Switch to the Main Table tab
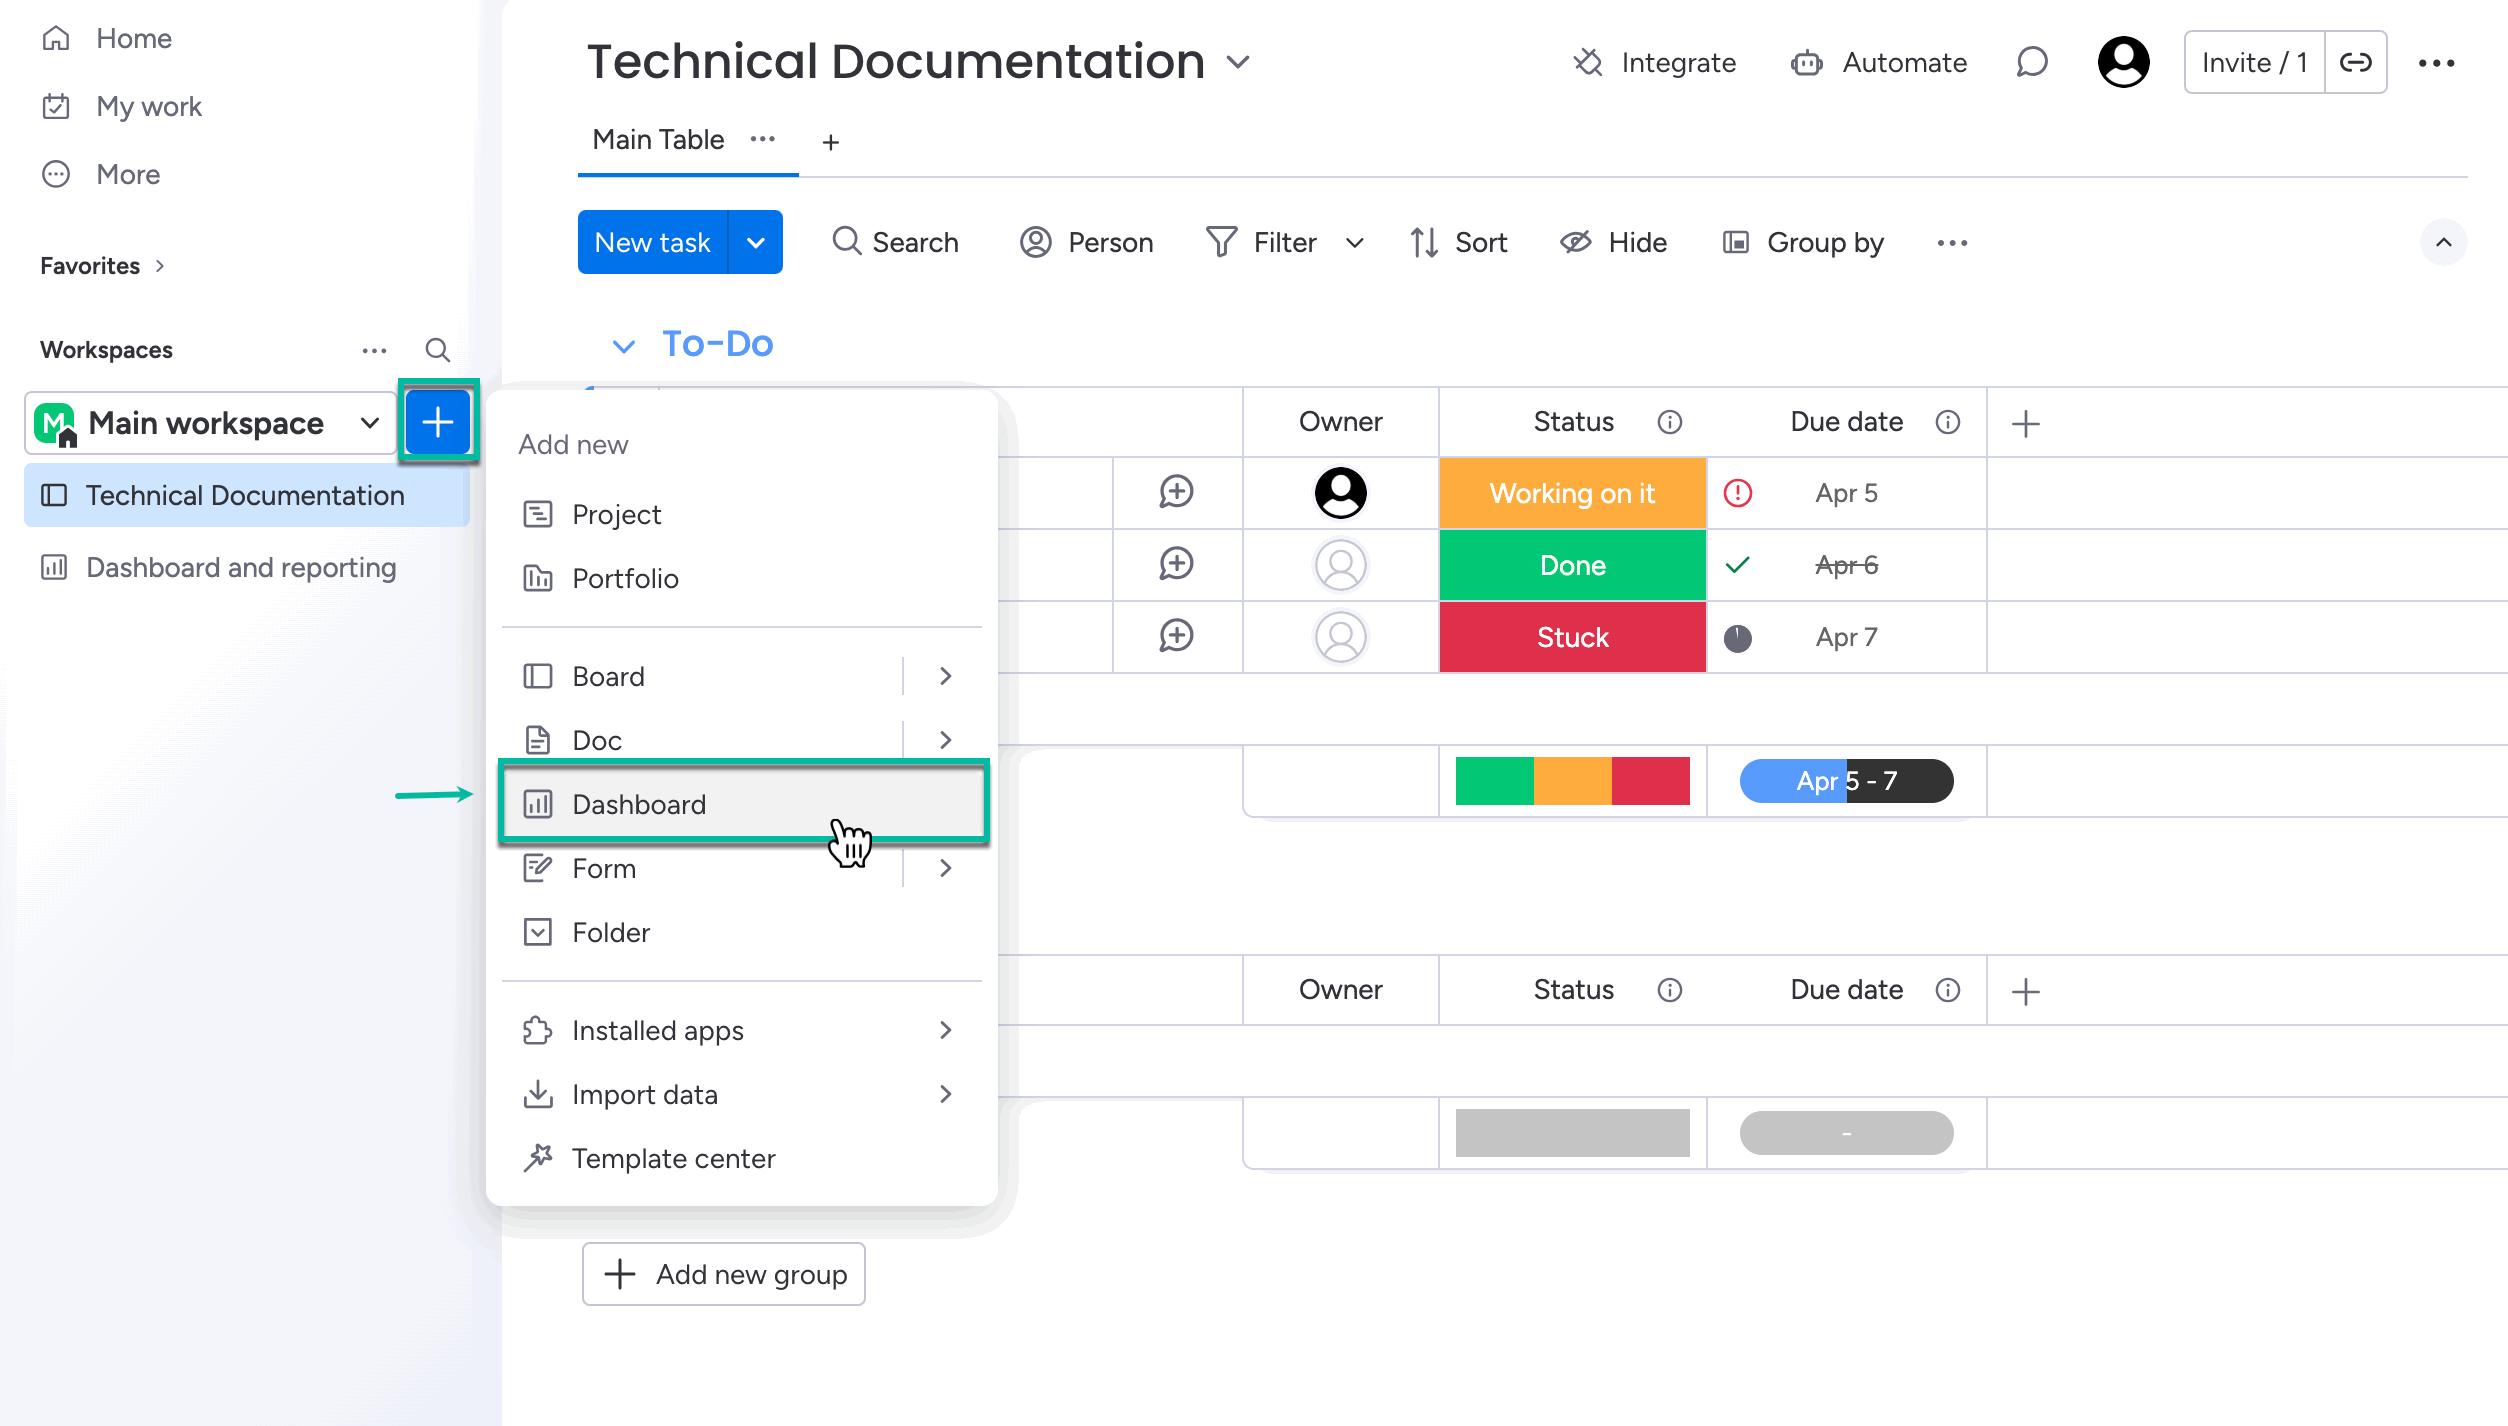 point(657,139)
